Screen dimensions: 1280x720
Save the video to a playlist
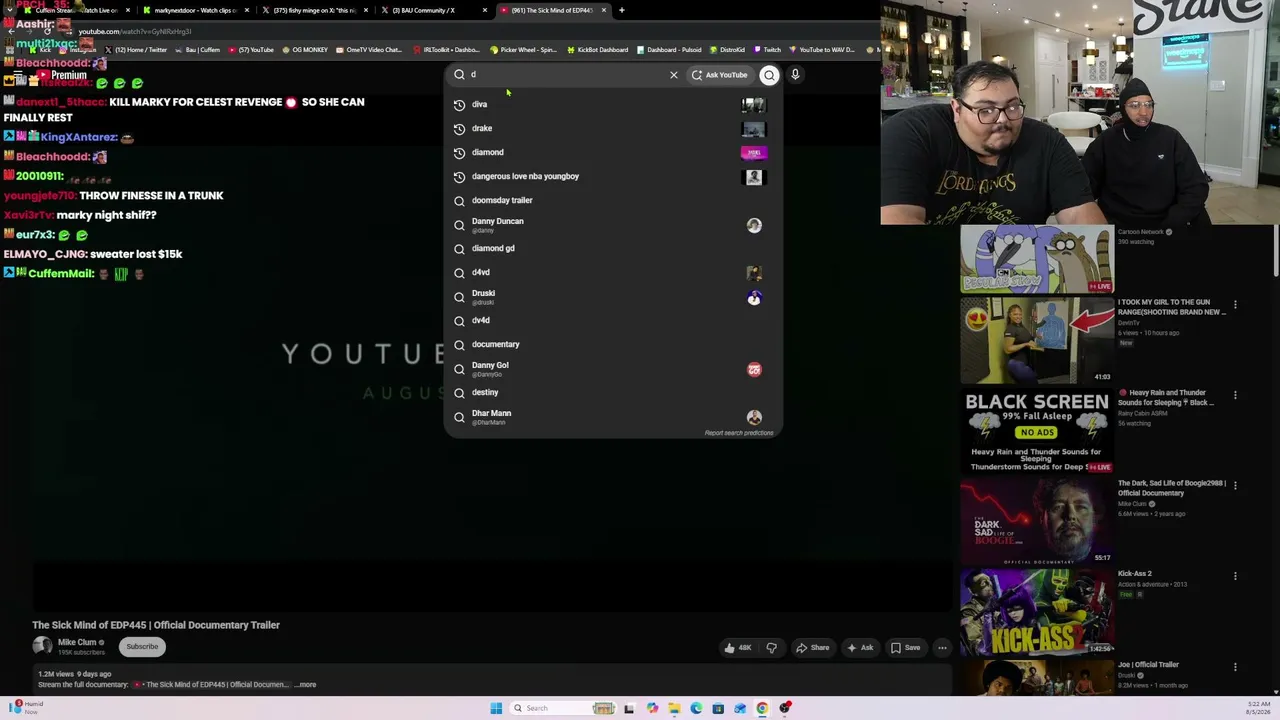pyautogui.click(x=905, y=648)
